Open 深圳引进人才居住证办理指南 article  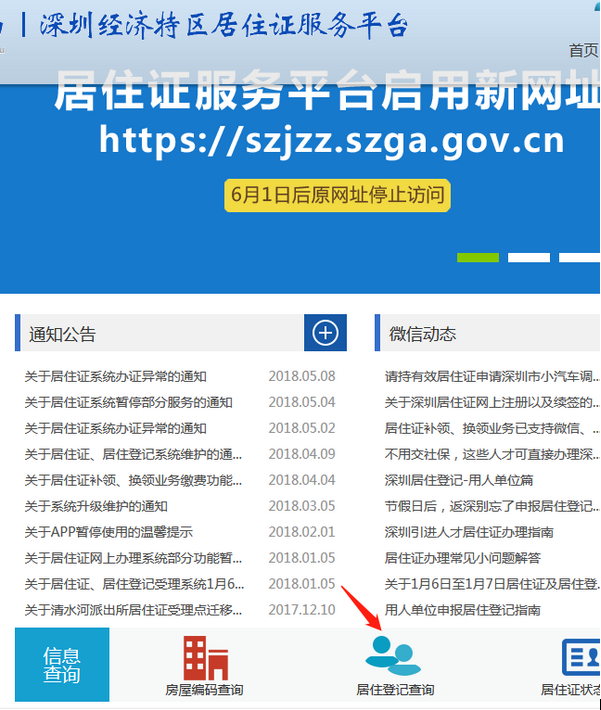pos(469,532)
